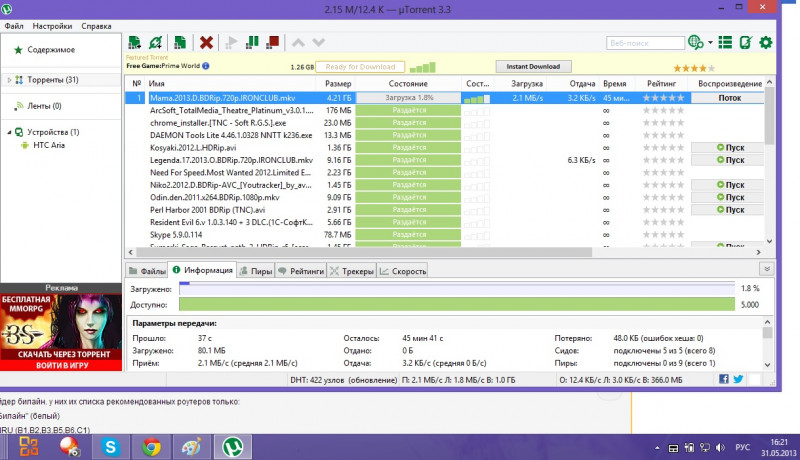Switch to the Рейтинги tab

click(301, 271)
